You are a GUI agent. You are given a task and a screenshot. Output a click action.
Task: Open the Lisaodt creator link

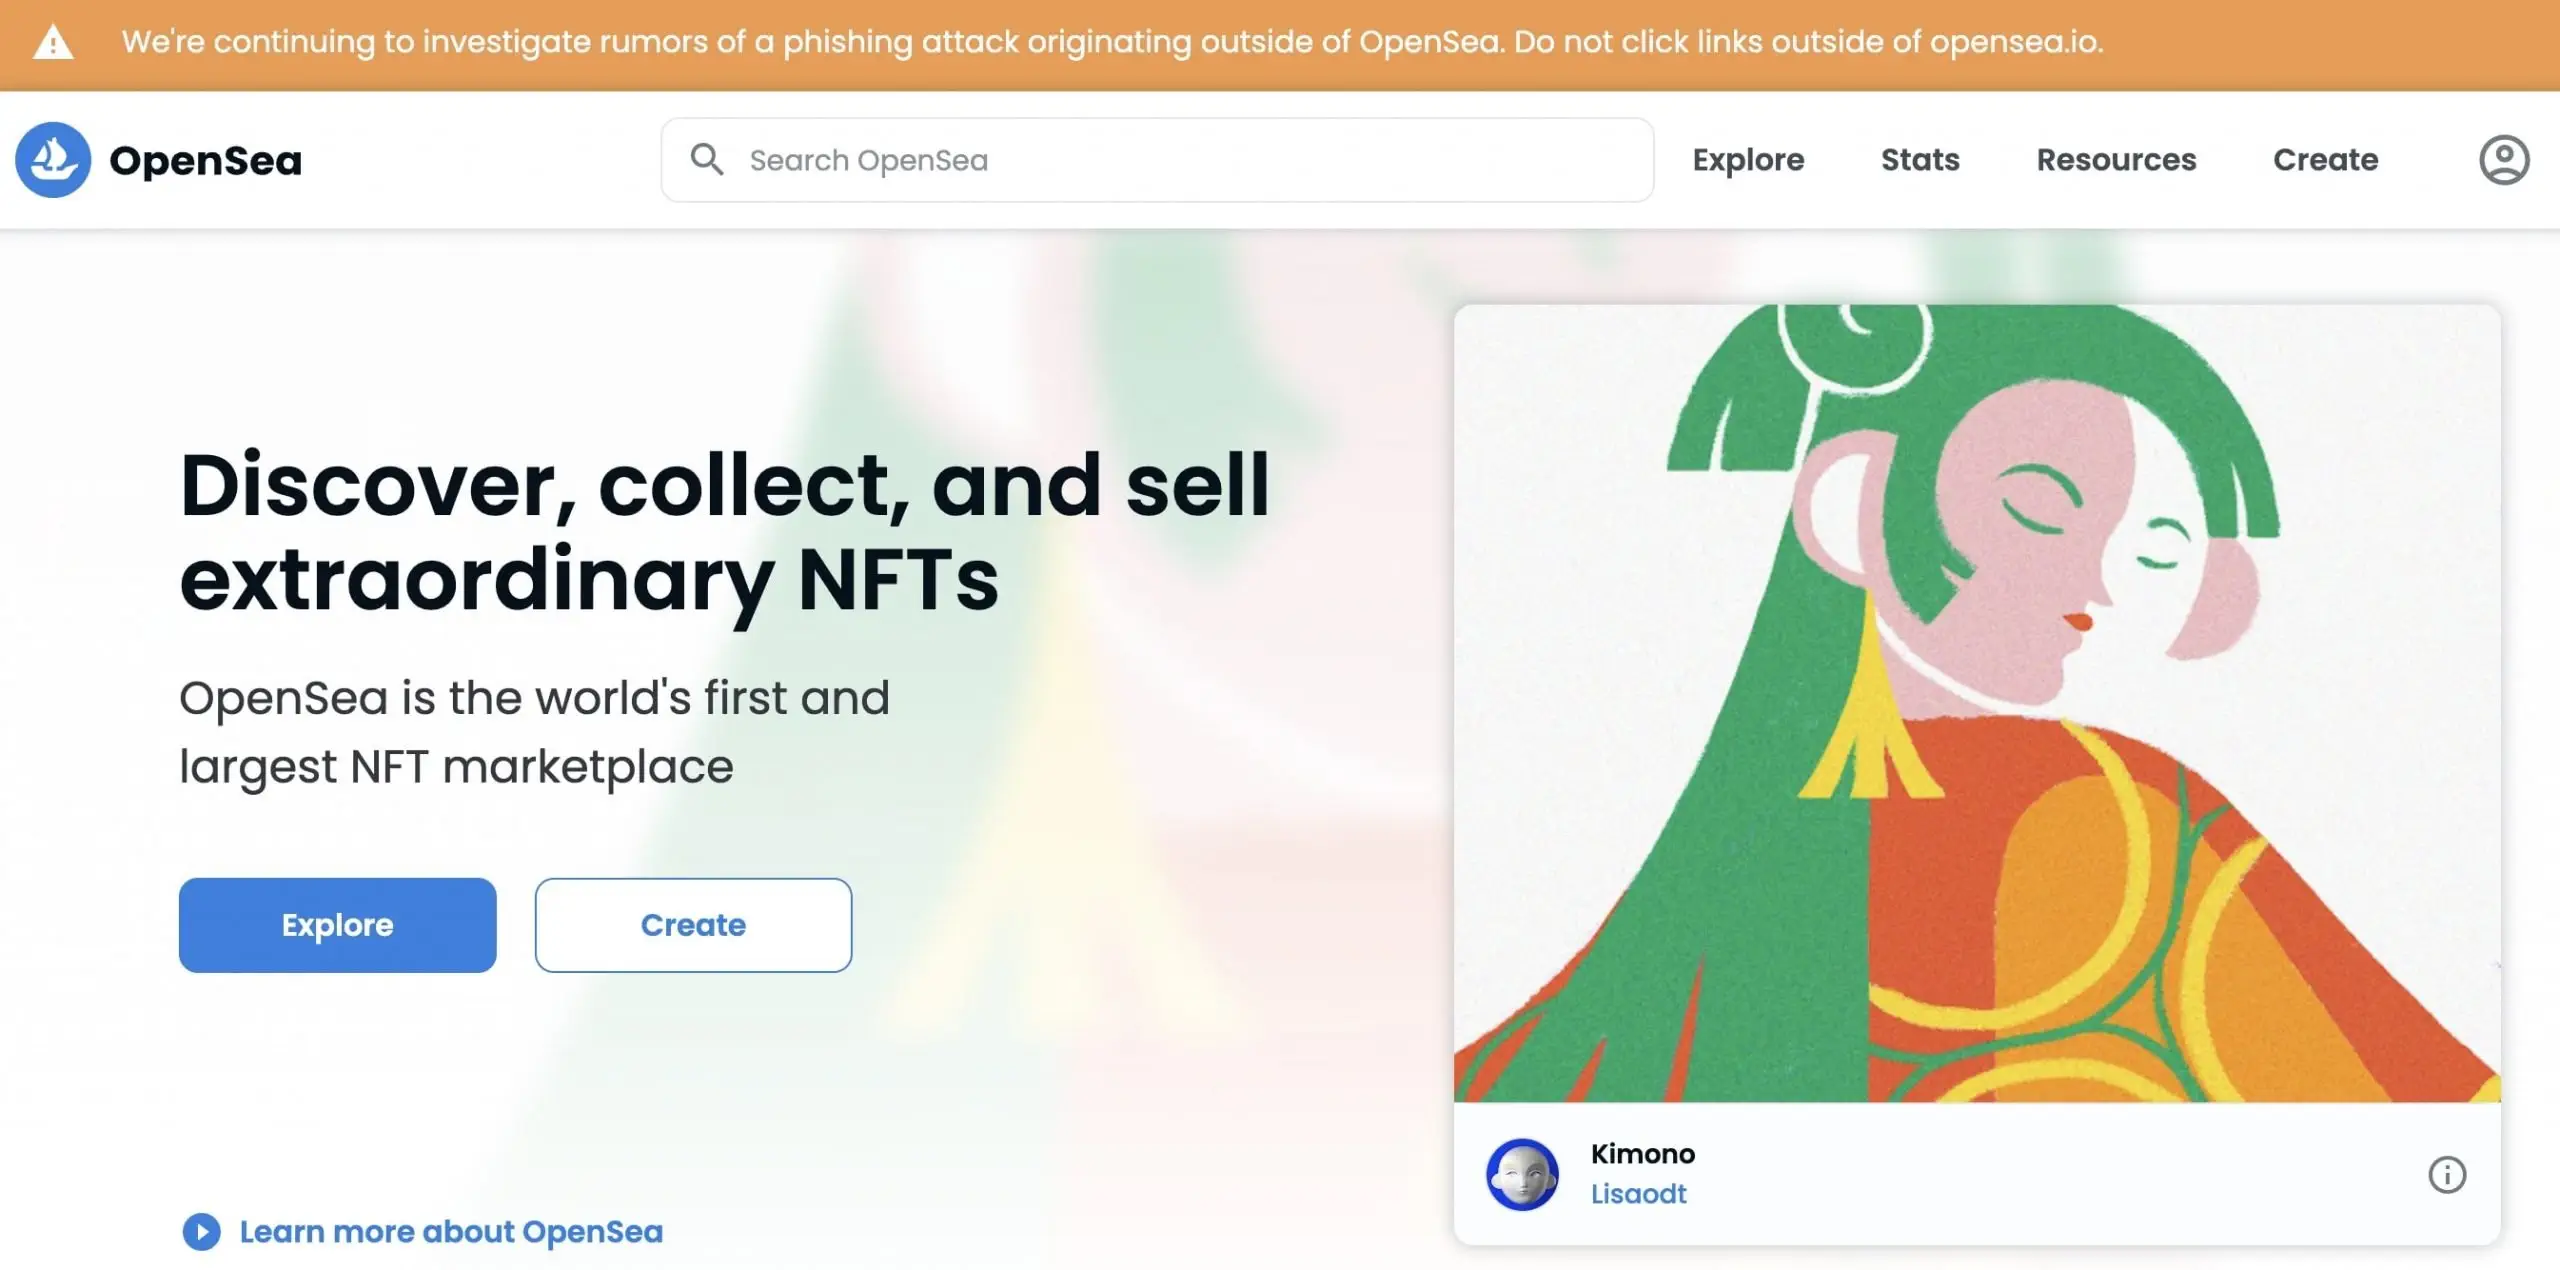tap(1638, 1194)
